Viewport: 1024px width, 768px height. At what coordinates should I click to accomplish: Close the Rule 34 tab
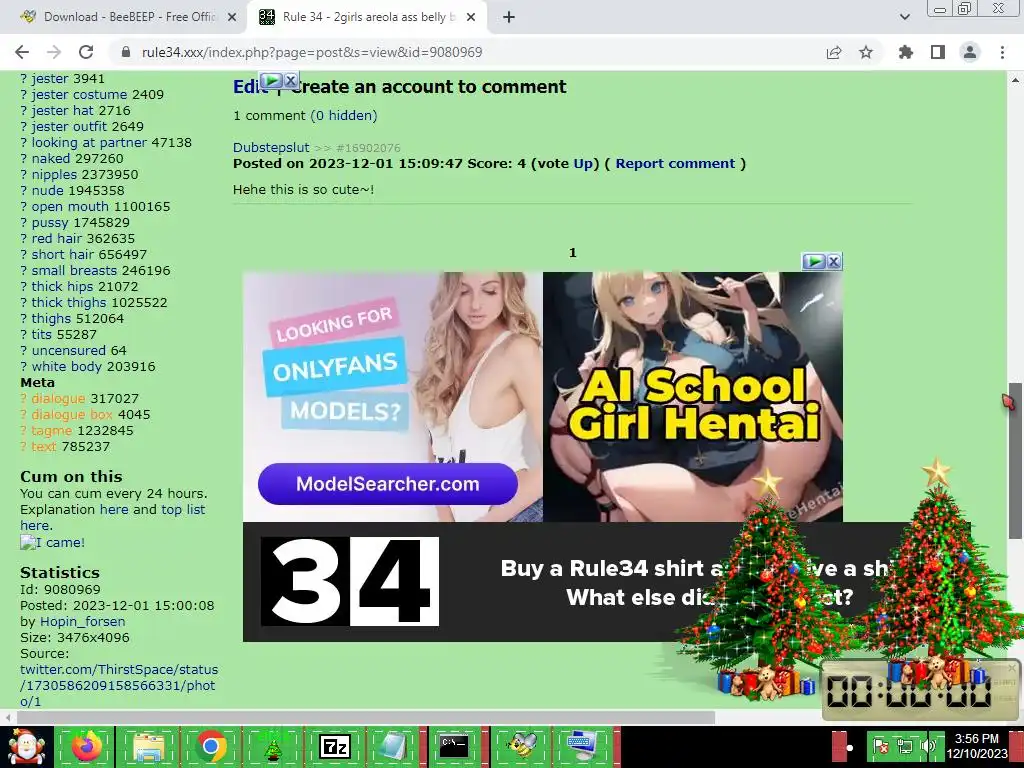(471, 17)
